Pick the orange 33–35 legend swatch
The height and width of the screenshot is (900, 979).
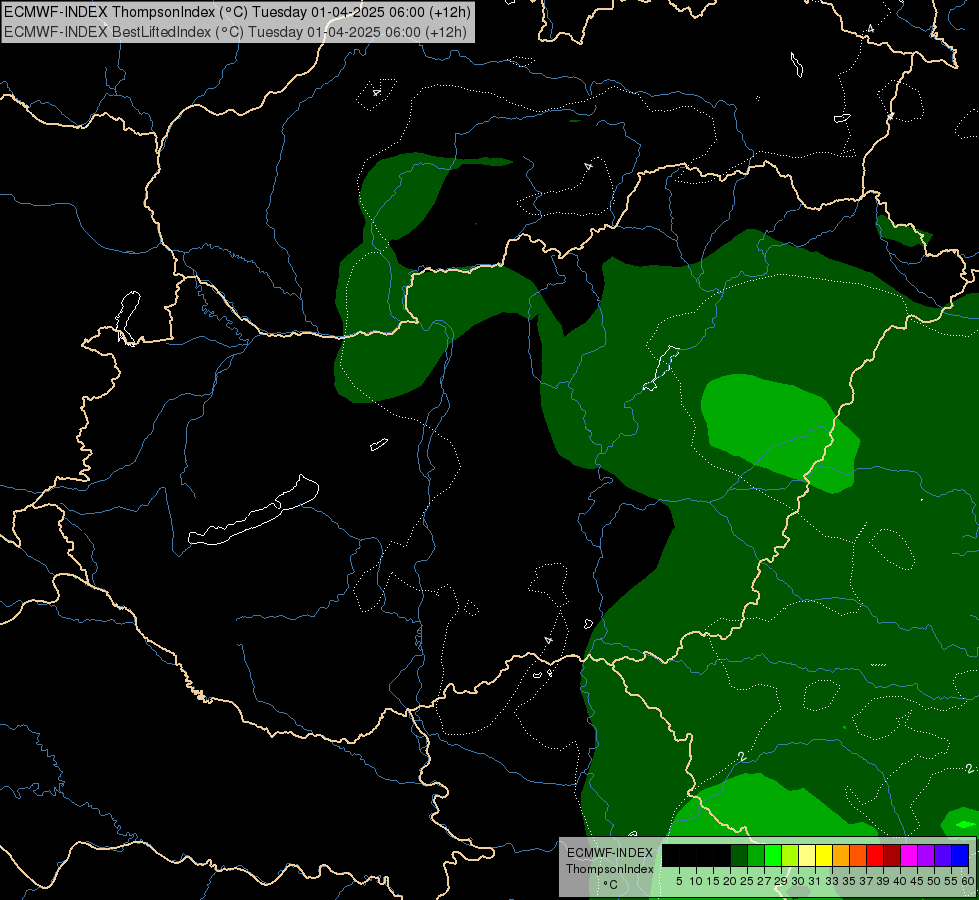point(841,855)
